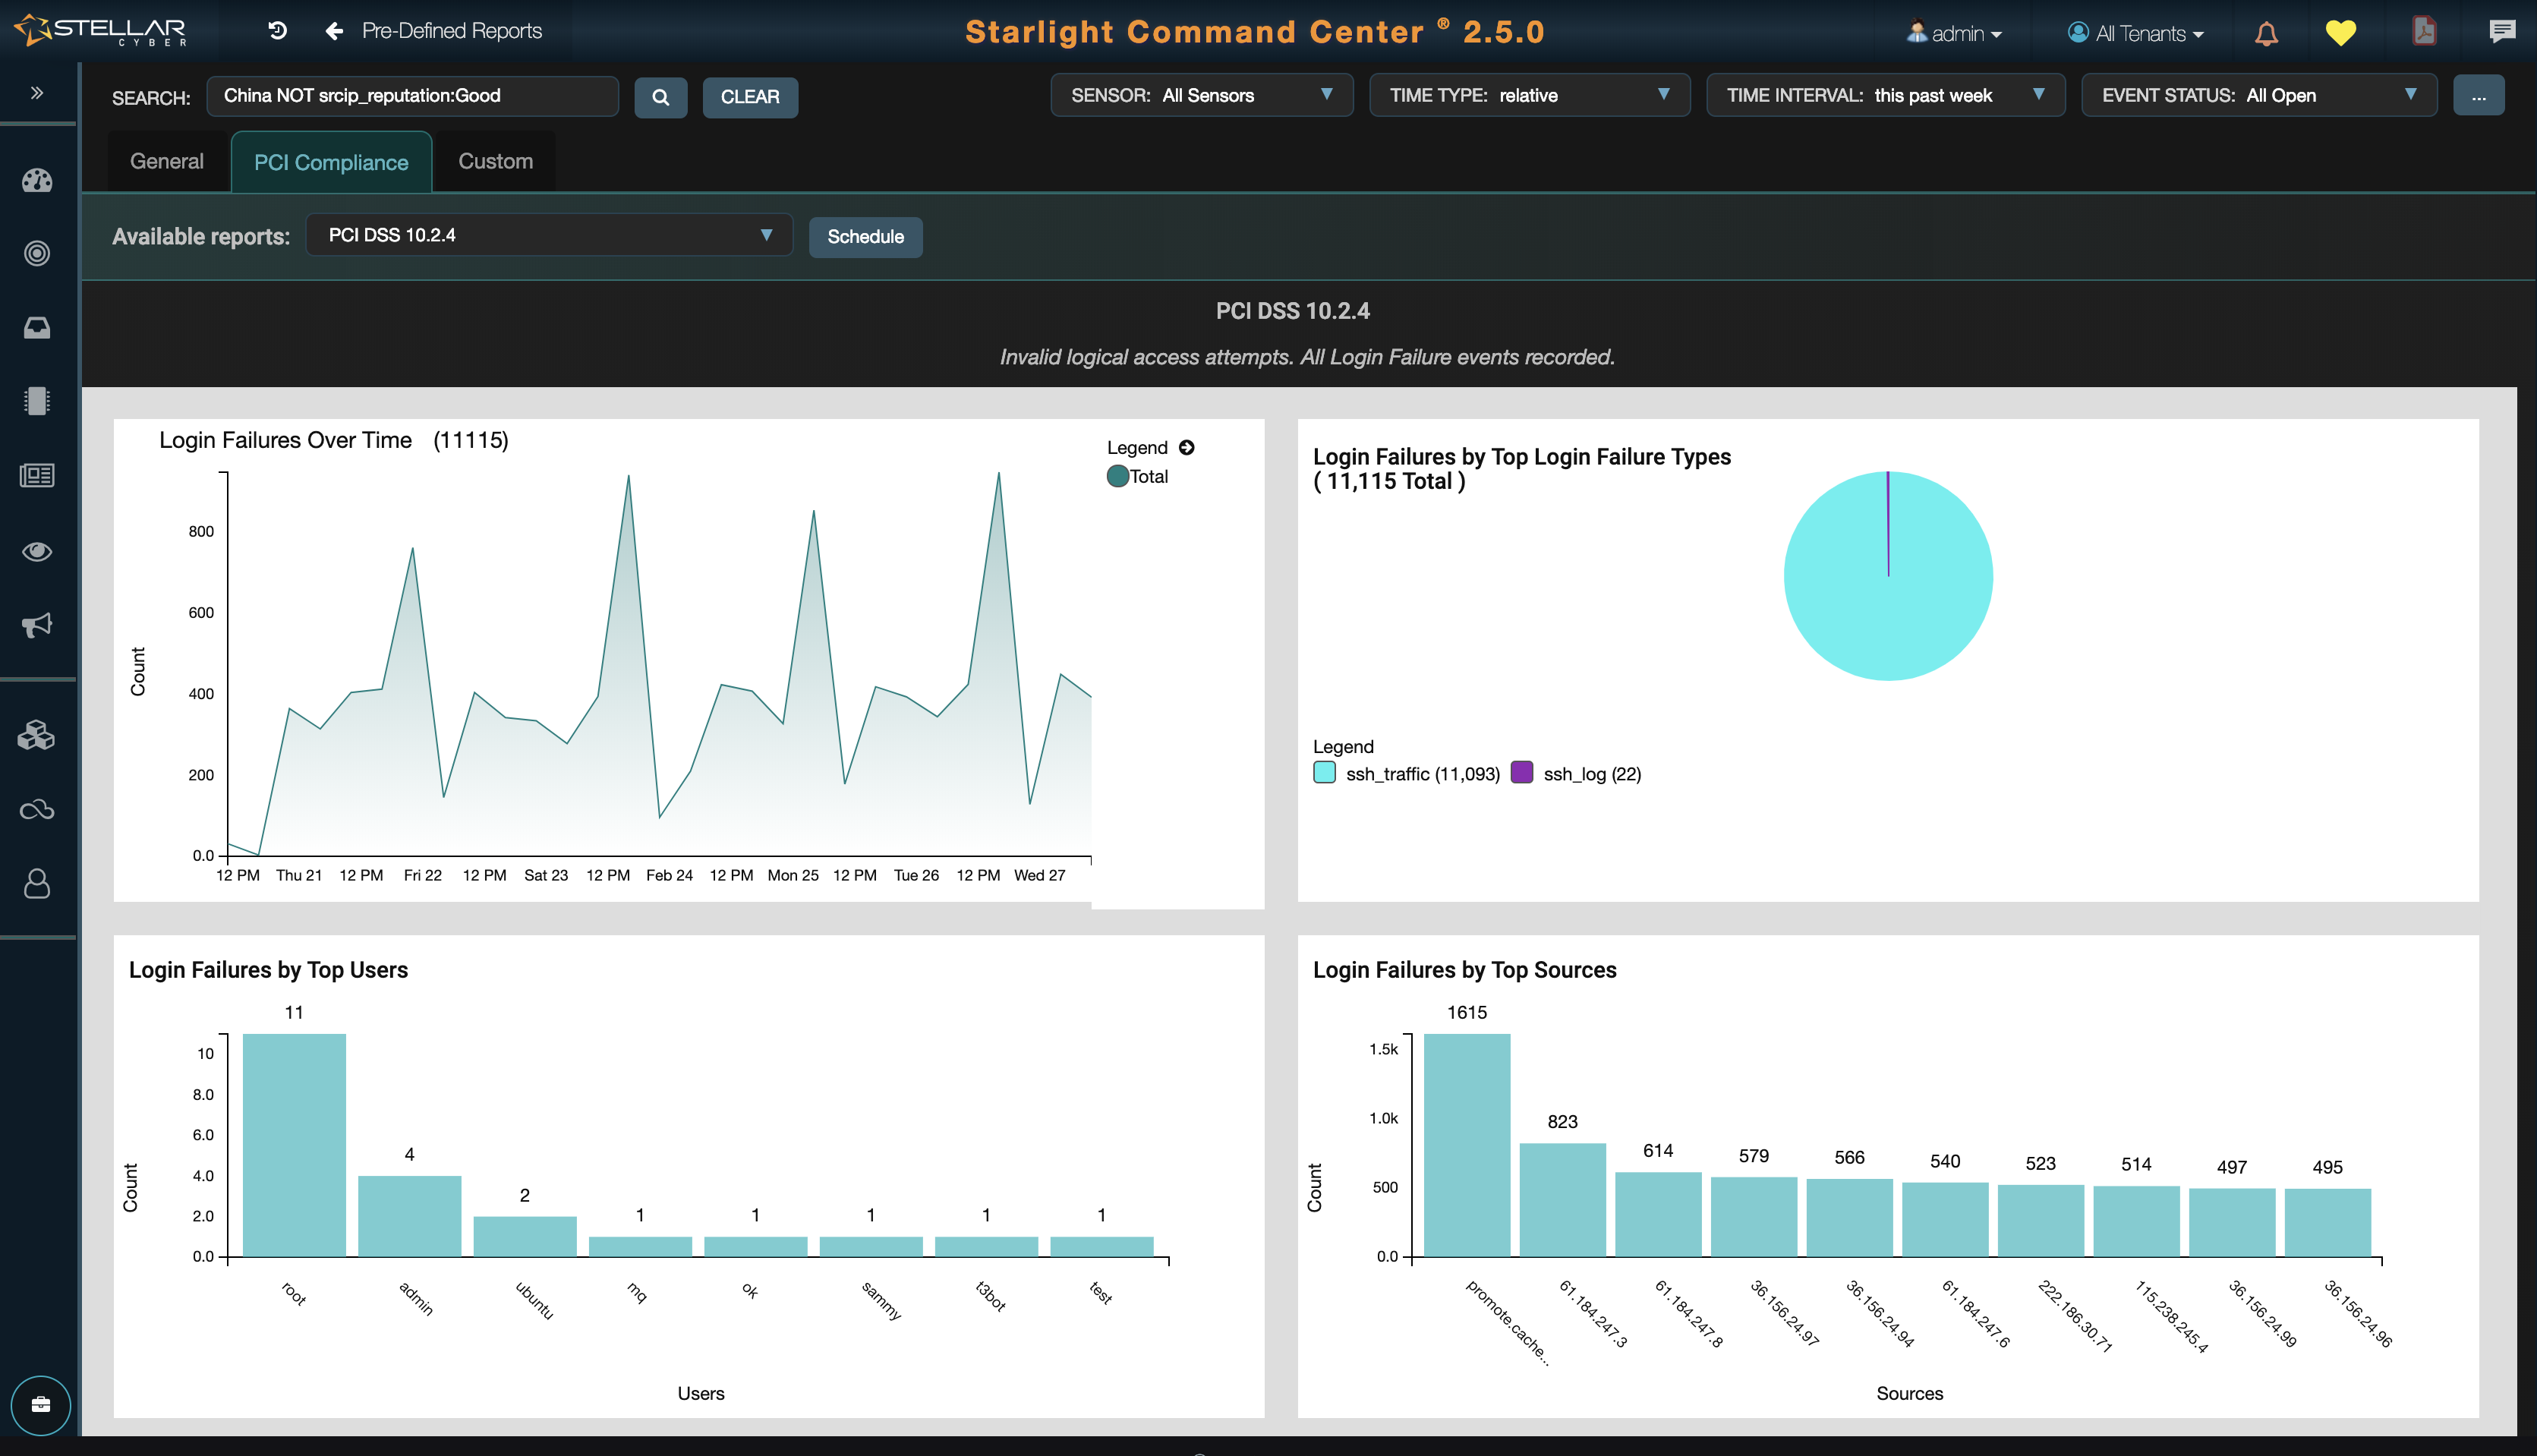Click the root user bar
The height and width of the screenshot is (1456, 2537).
[294, 1145]
